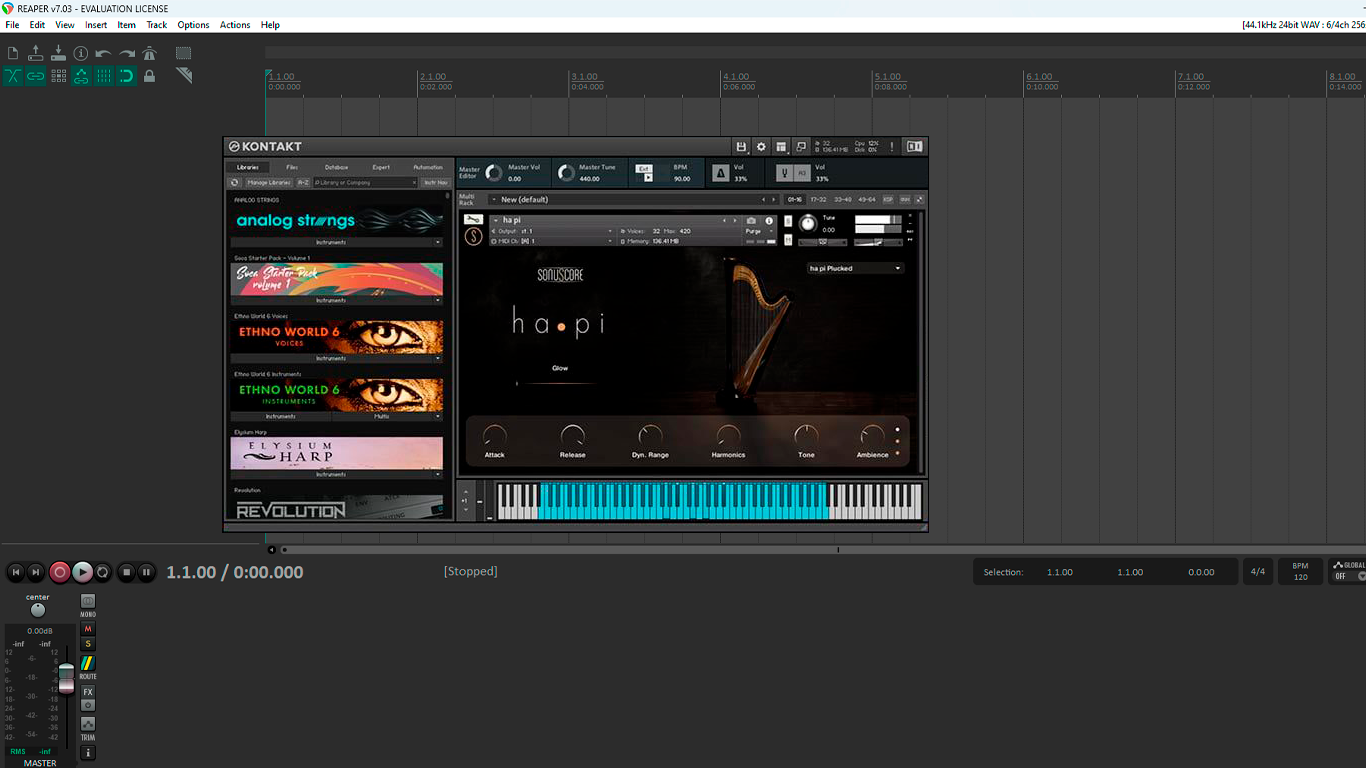Click the Kontakt master tuner fork icon
The height and width of the screenshot is (768, 1366).
click(786, 173)
